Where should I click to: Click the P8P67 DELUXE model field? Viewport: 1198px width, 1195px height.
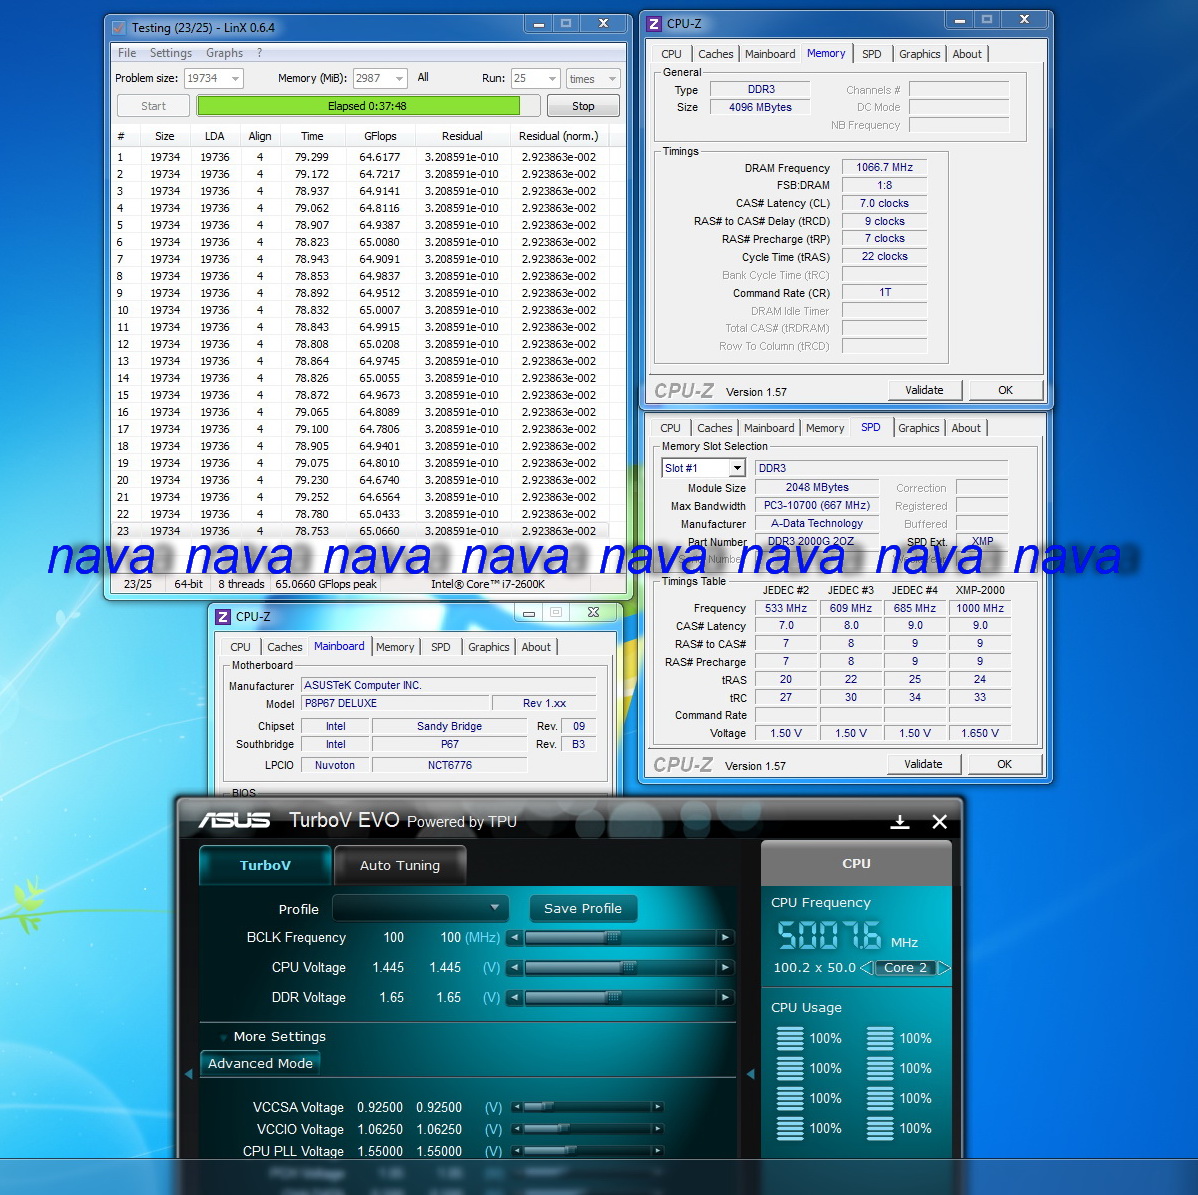coord(395,704)
